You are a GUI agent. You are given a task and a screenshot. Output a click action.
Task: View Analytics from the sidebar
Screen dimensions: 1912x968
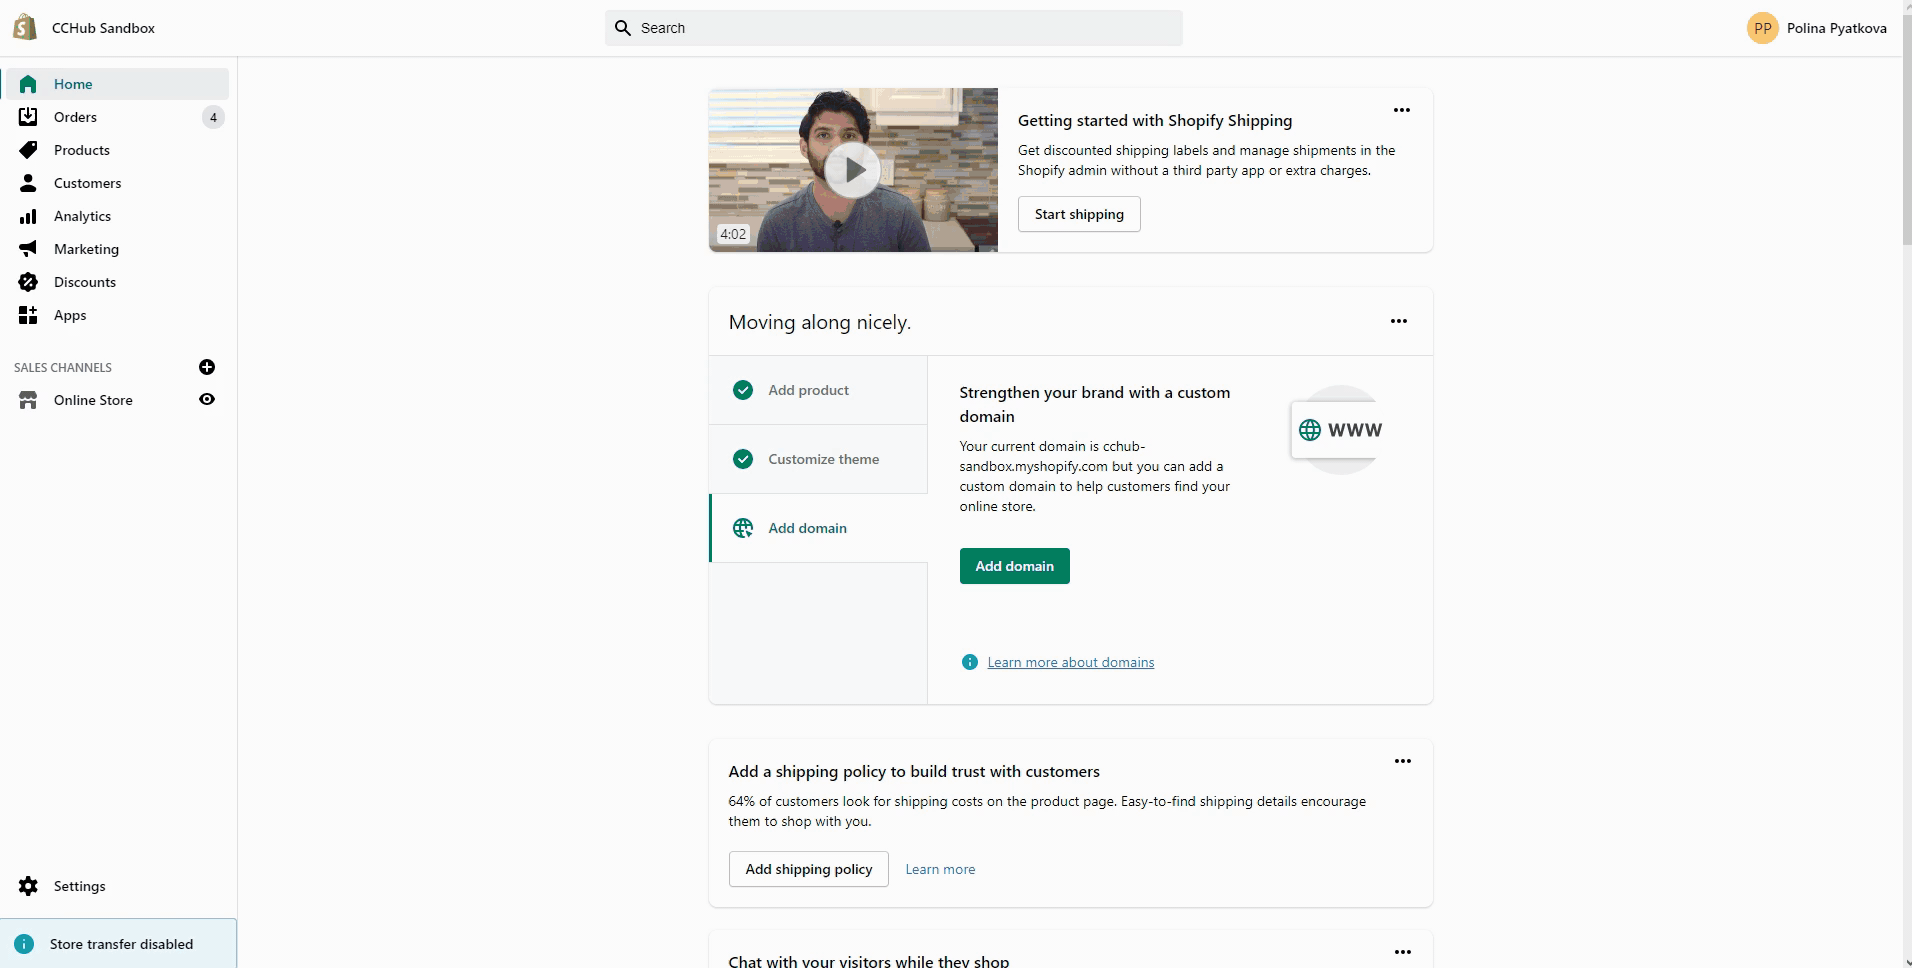coord(82,216)
